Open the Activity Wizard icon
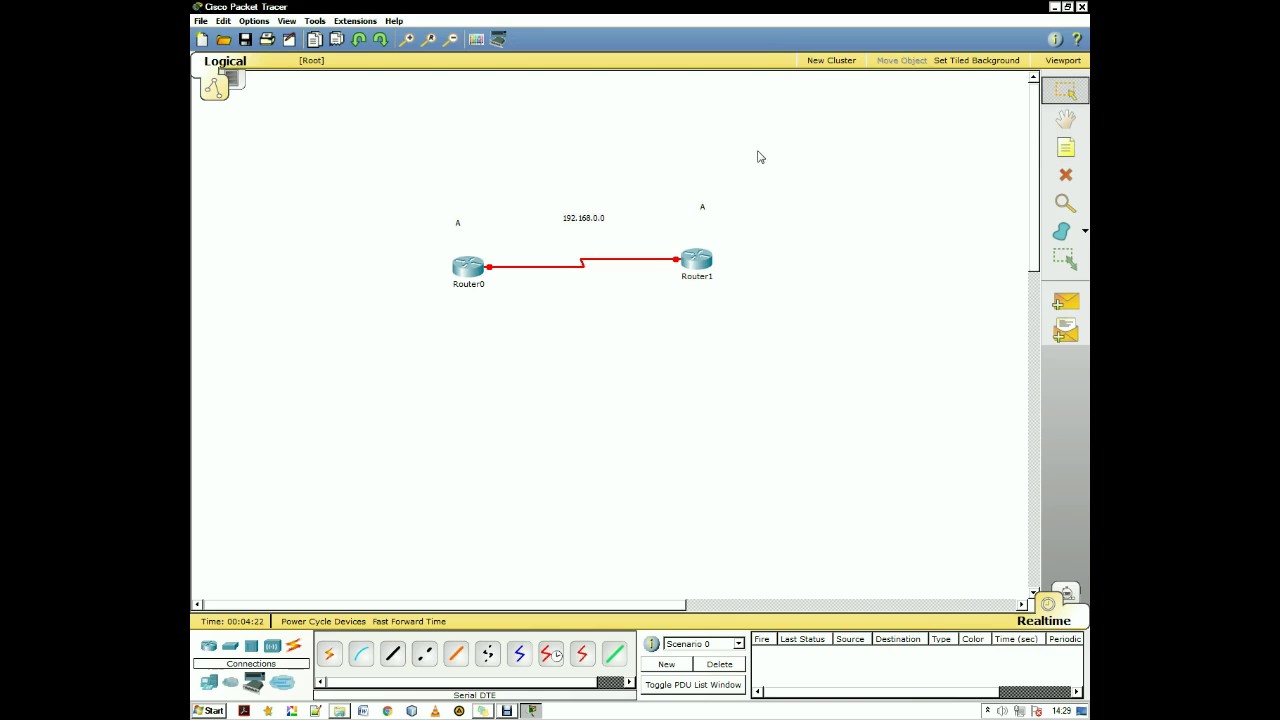 [289, 39]
